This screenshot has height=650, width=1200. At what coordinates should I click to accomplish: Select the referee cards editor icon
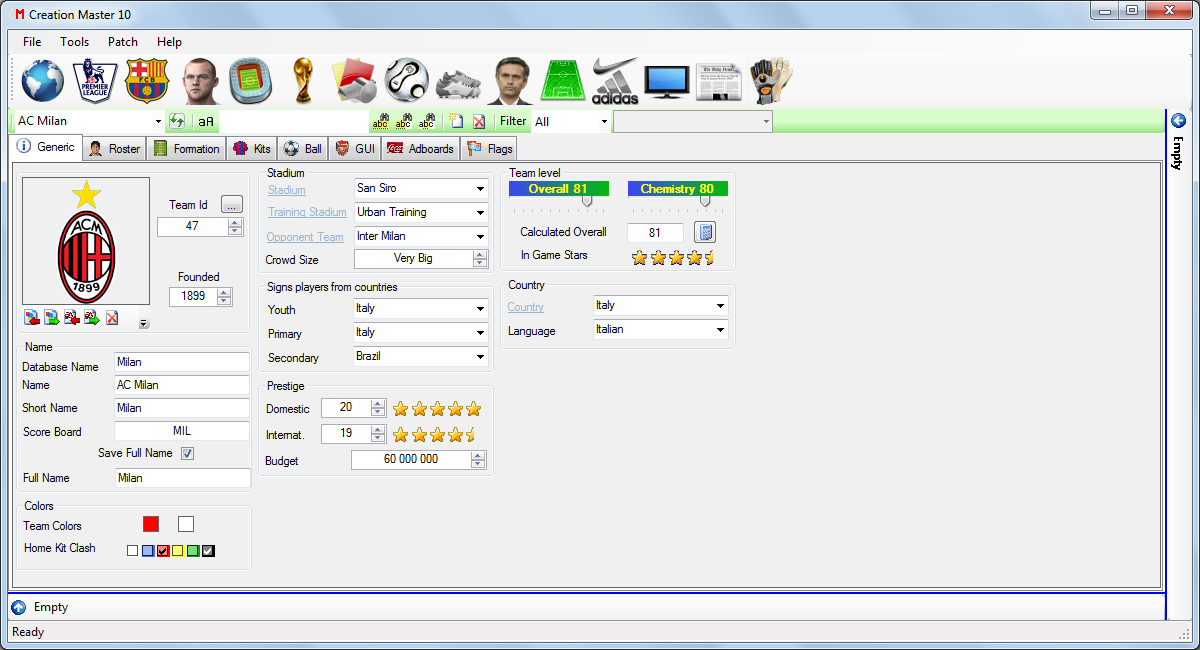pyautogui.click(x=355, y=81)
